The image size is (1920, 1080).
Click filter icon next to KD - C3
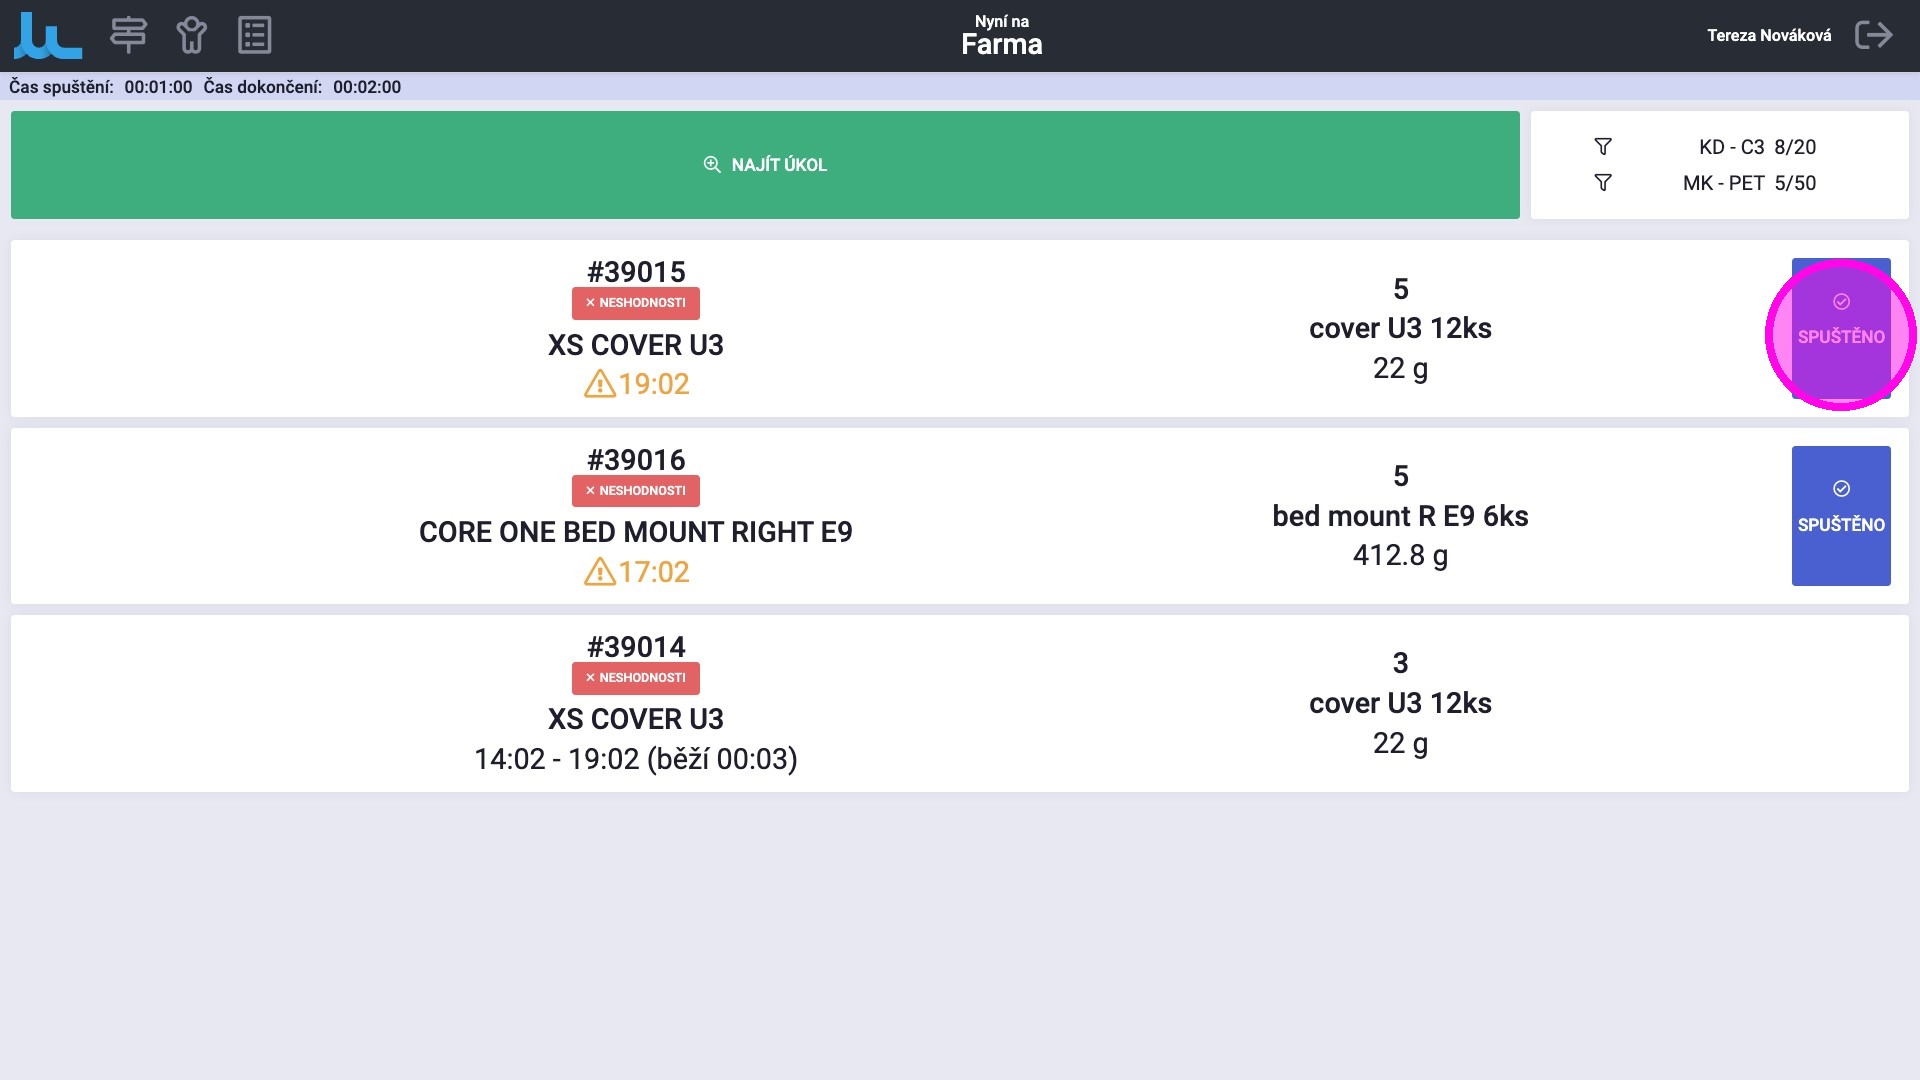click(x=1603, y=147)
